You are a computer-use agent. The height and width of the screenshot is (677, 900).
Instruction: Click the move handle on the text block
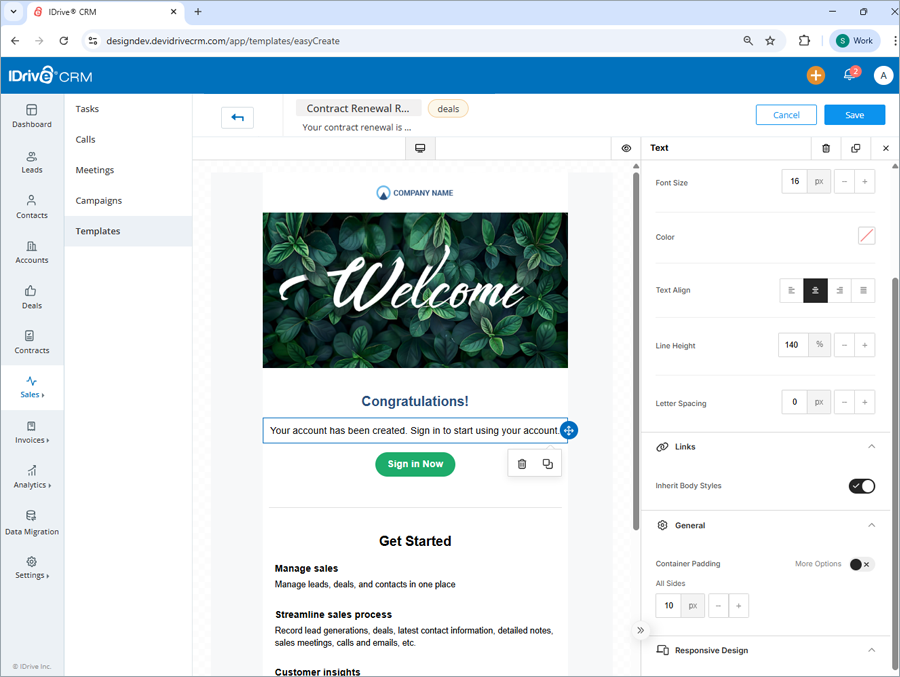click(568, 430)
